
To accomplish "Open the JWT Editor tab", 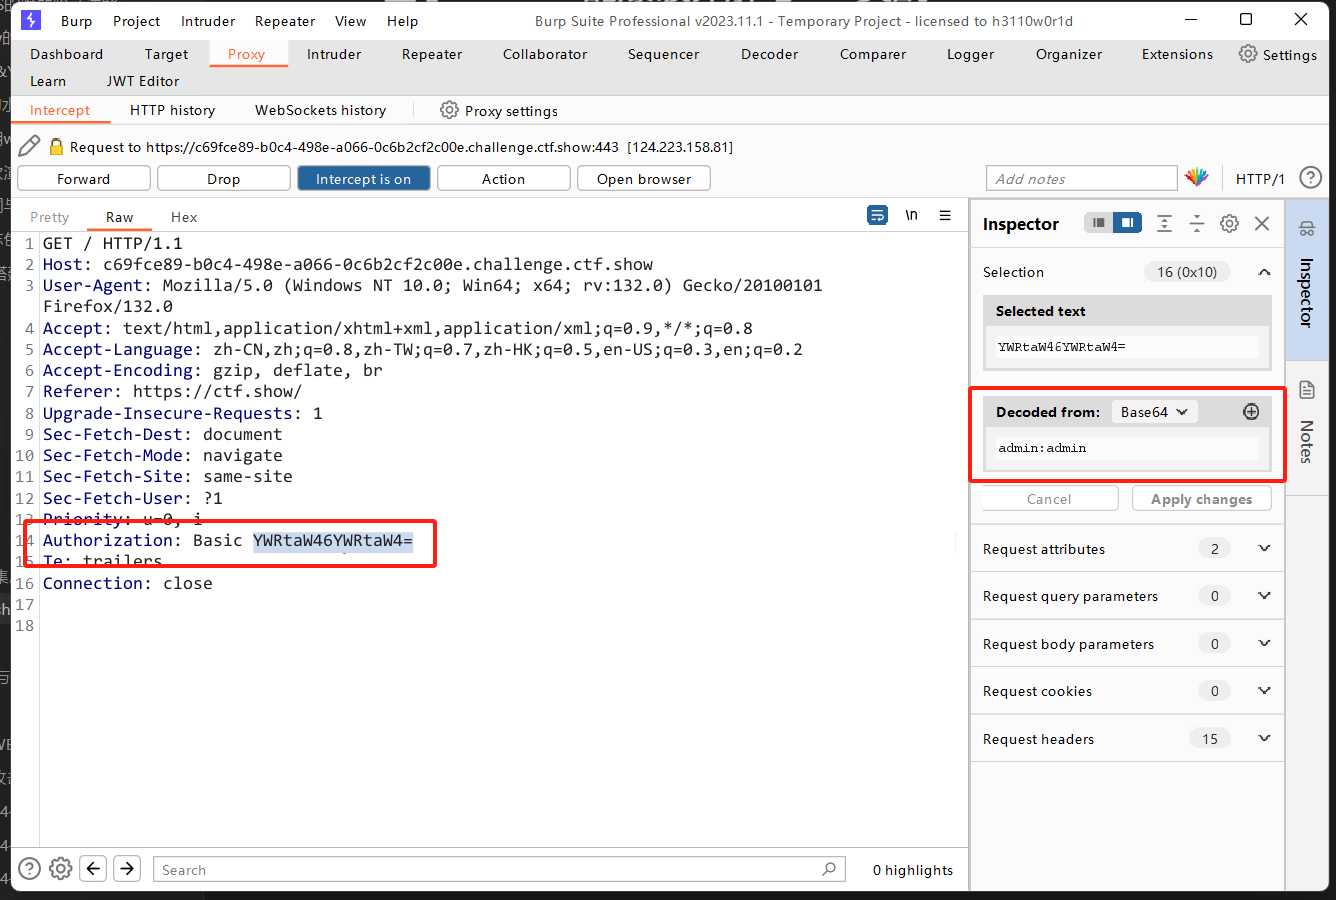I will (x=143, y=81).
